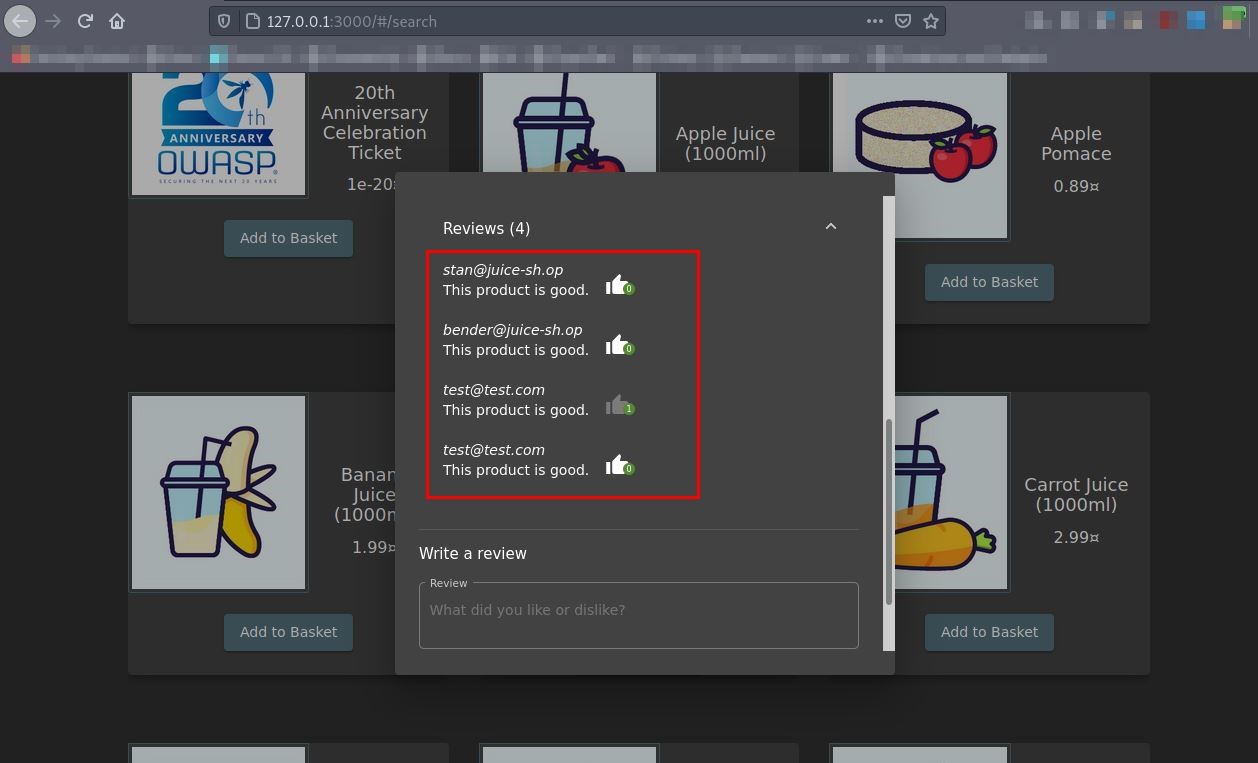This screenshot has width=1258, height=763.
Task: Reload the current page
Action: coord(85,21)
